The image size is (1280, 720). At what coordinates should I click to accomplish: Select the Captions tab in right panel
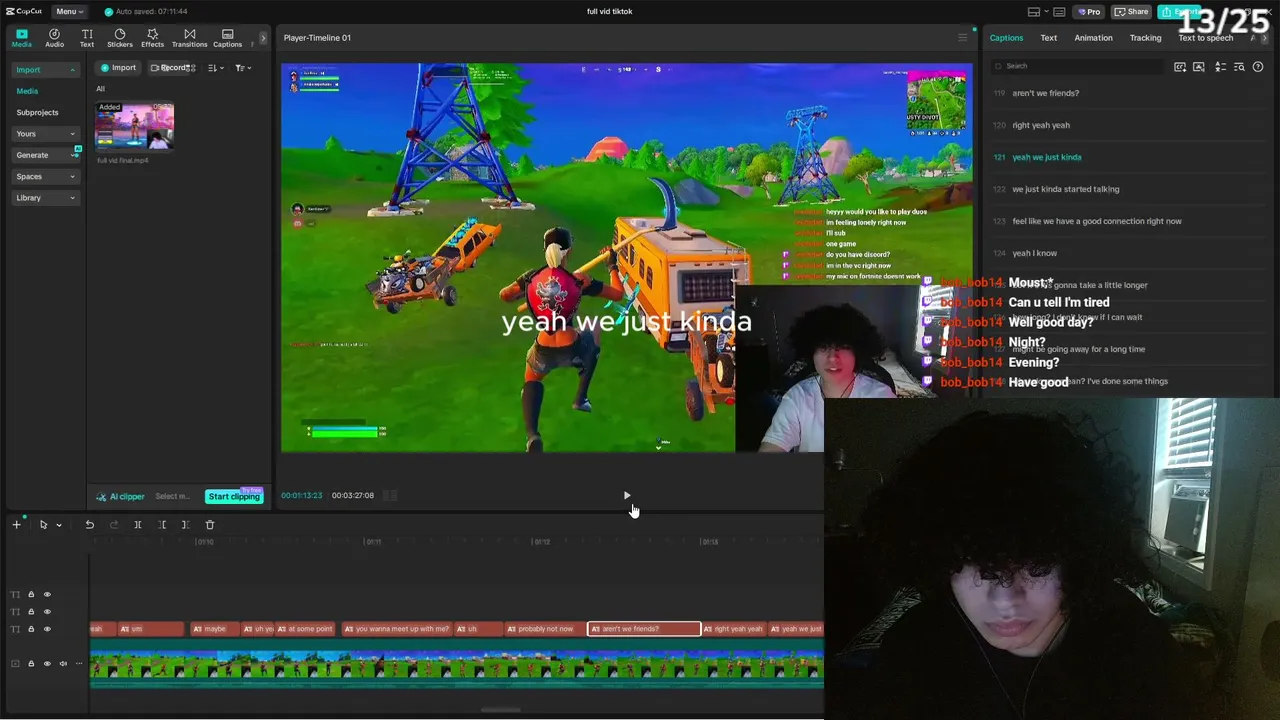1006,38
